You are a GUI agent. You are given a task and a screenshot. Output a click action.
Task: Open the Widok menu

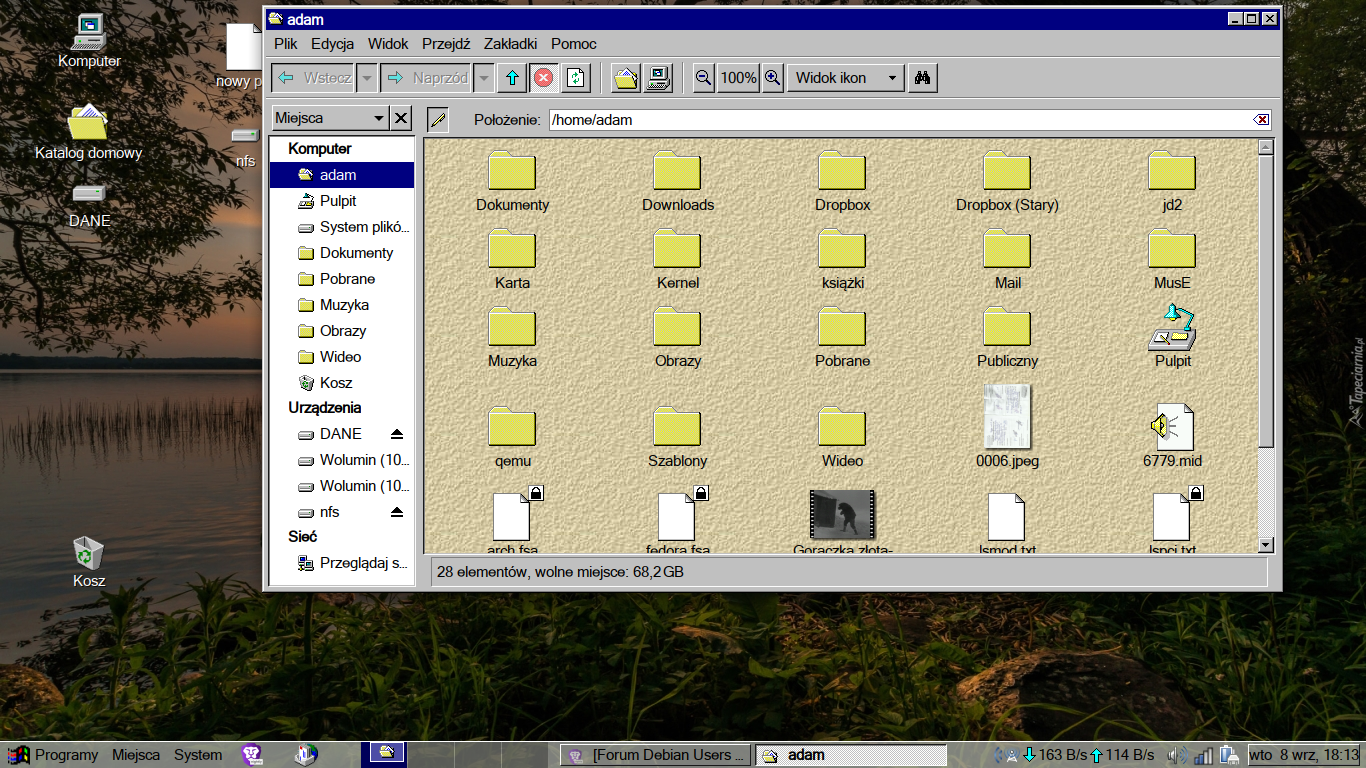388,44
